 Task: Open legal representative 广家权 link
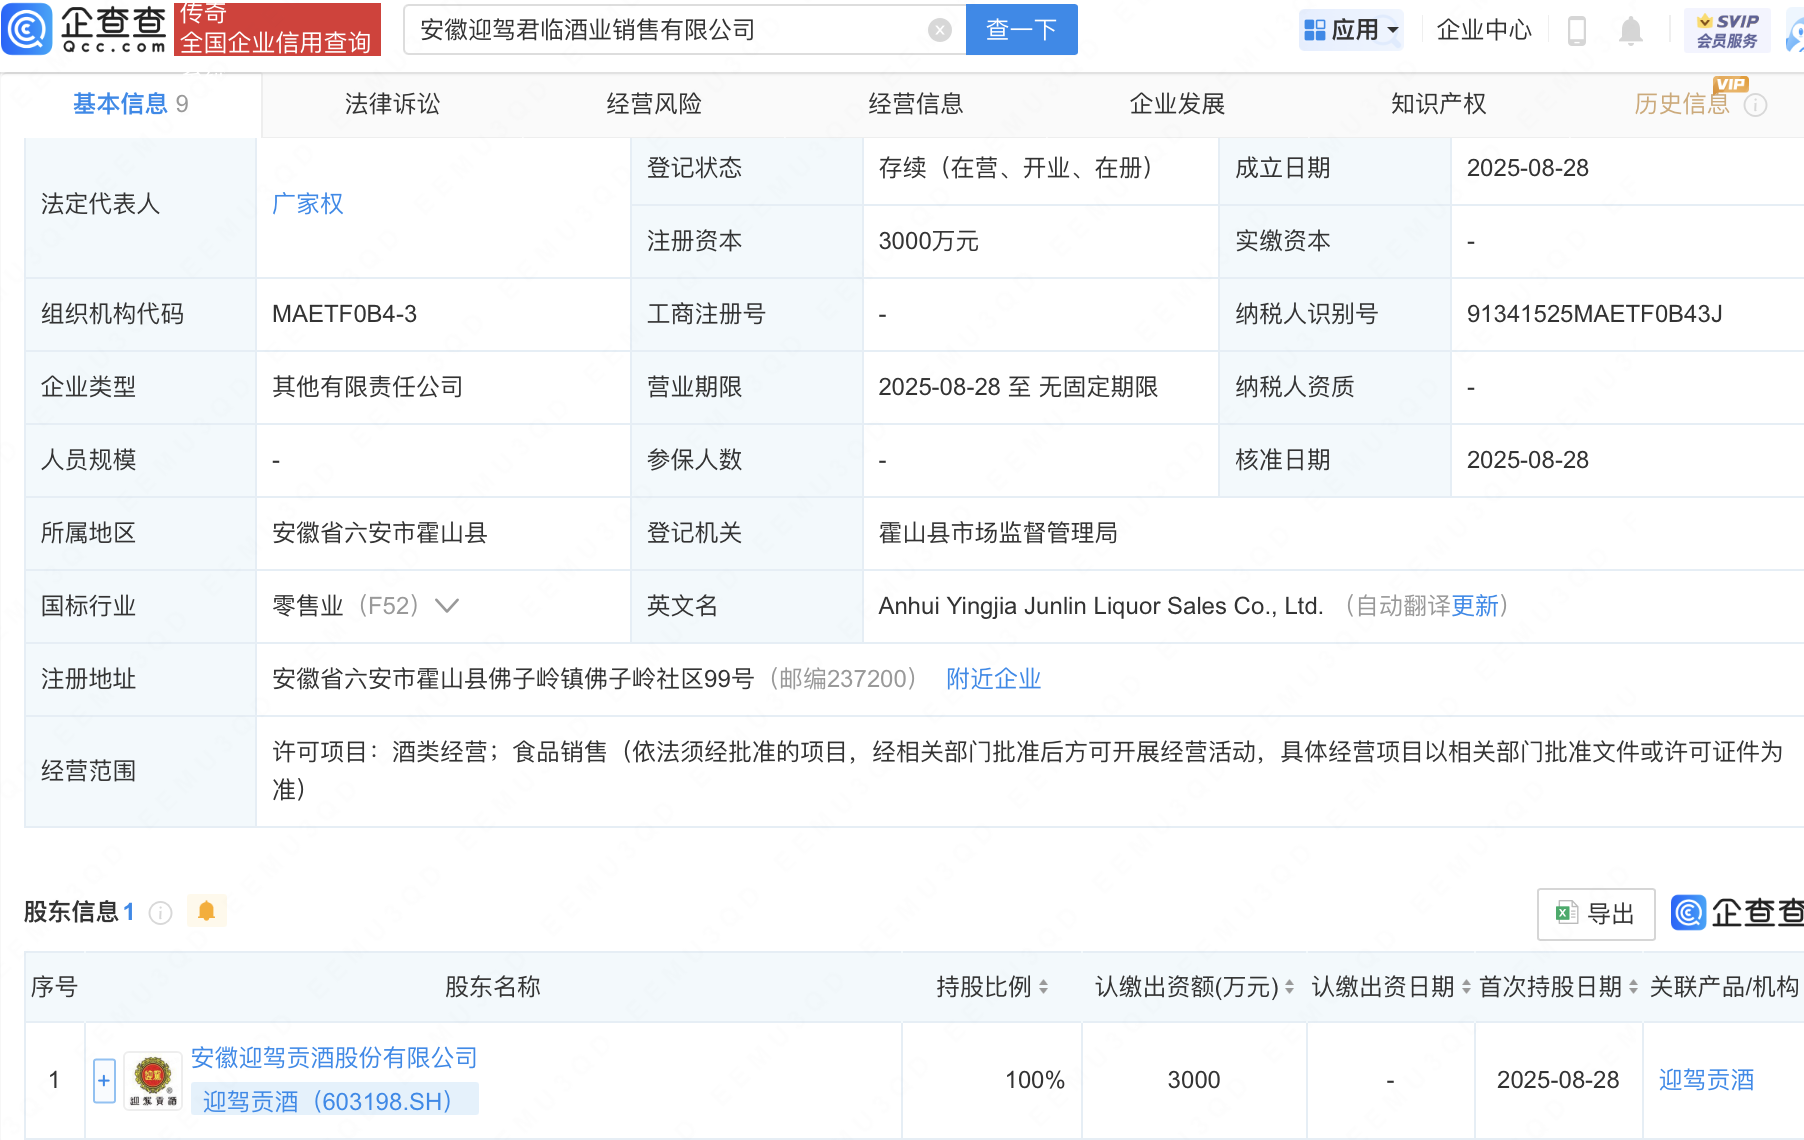click(x=308, y=204)
